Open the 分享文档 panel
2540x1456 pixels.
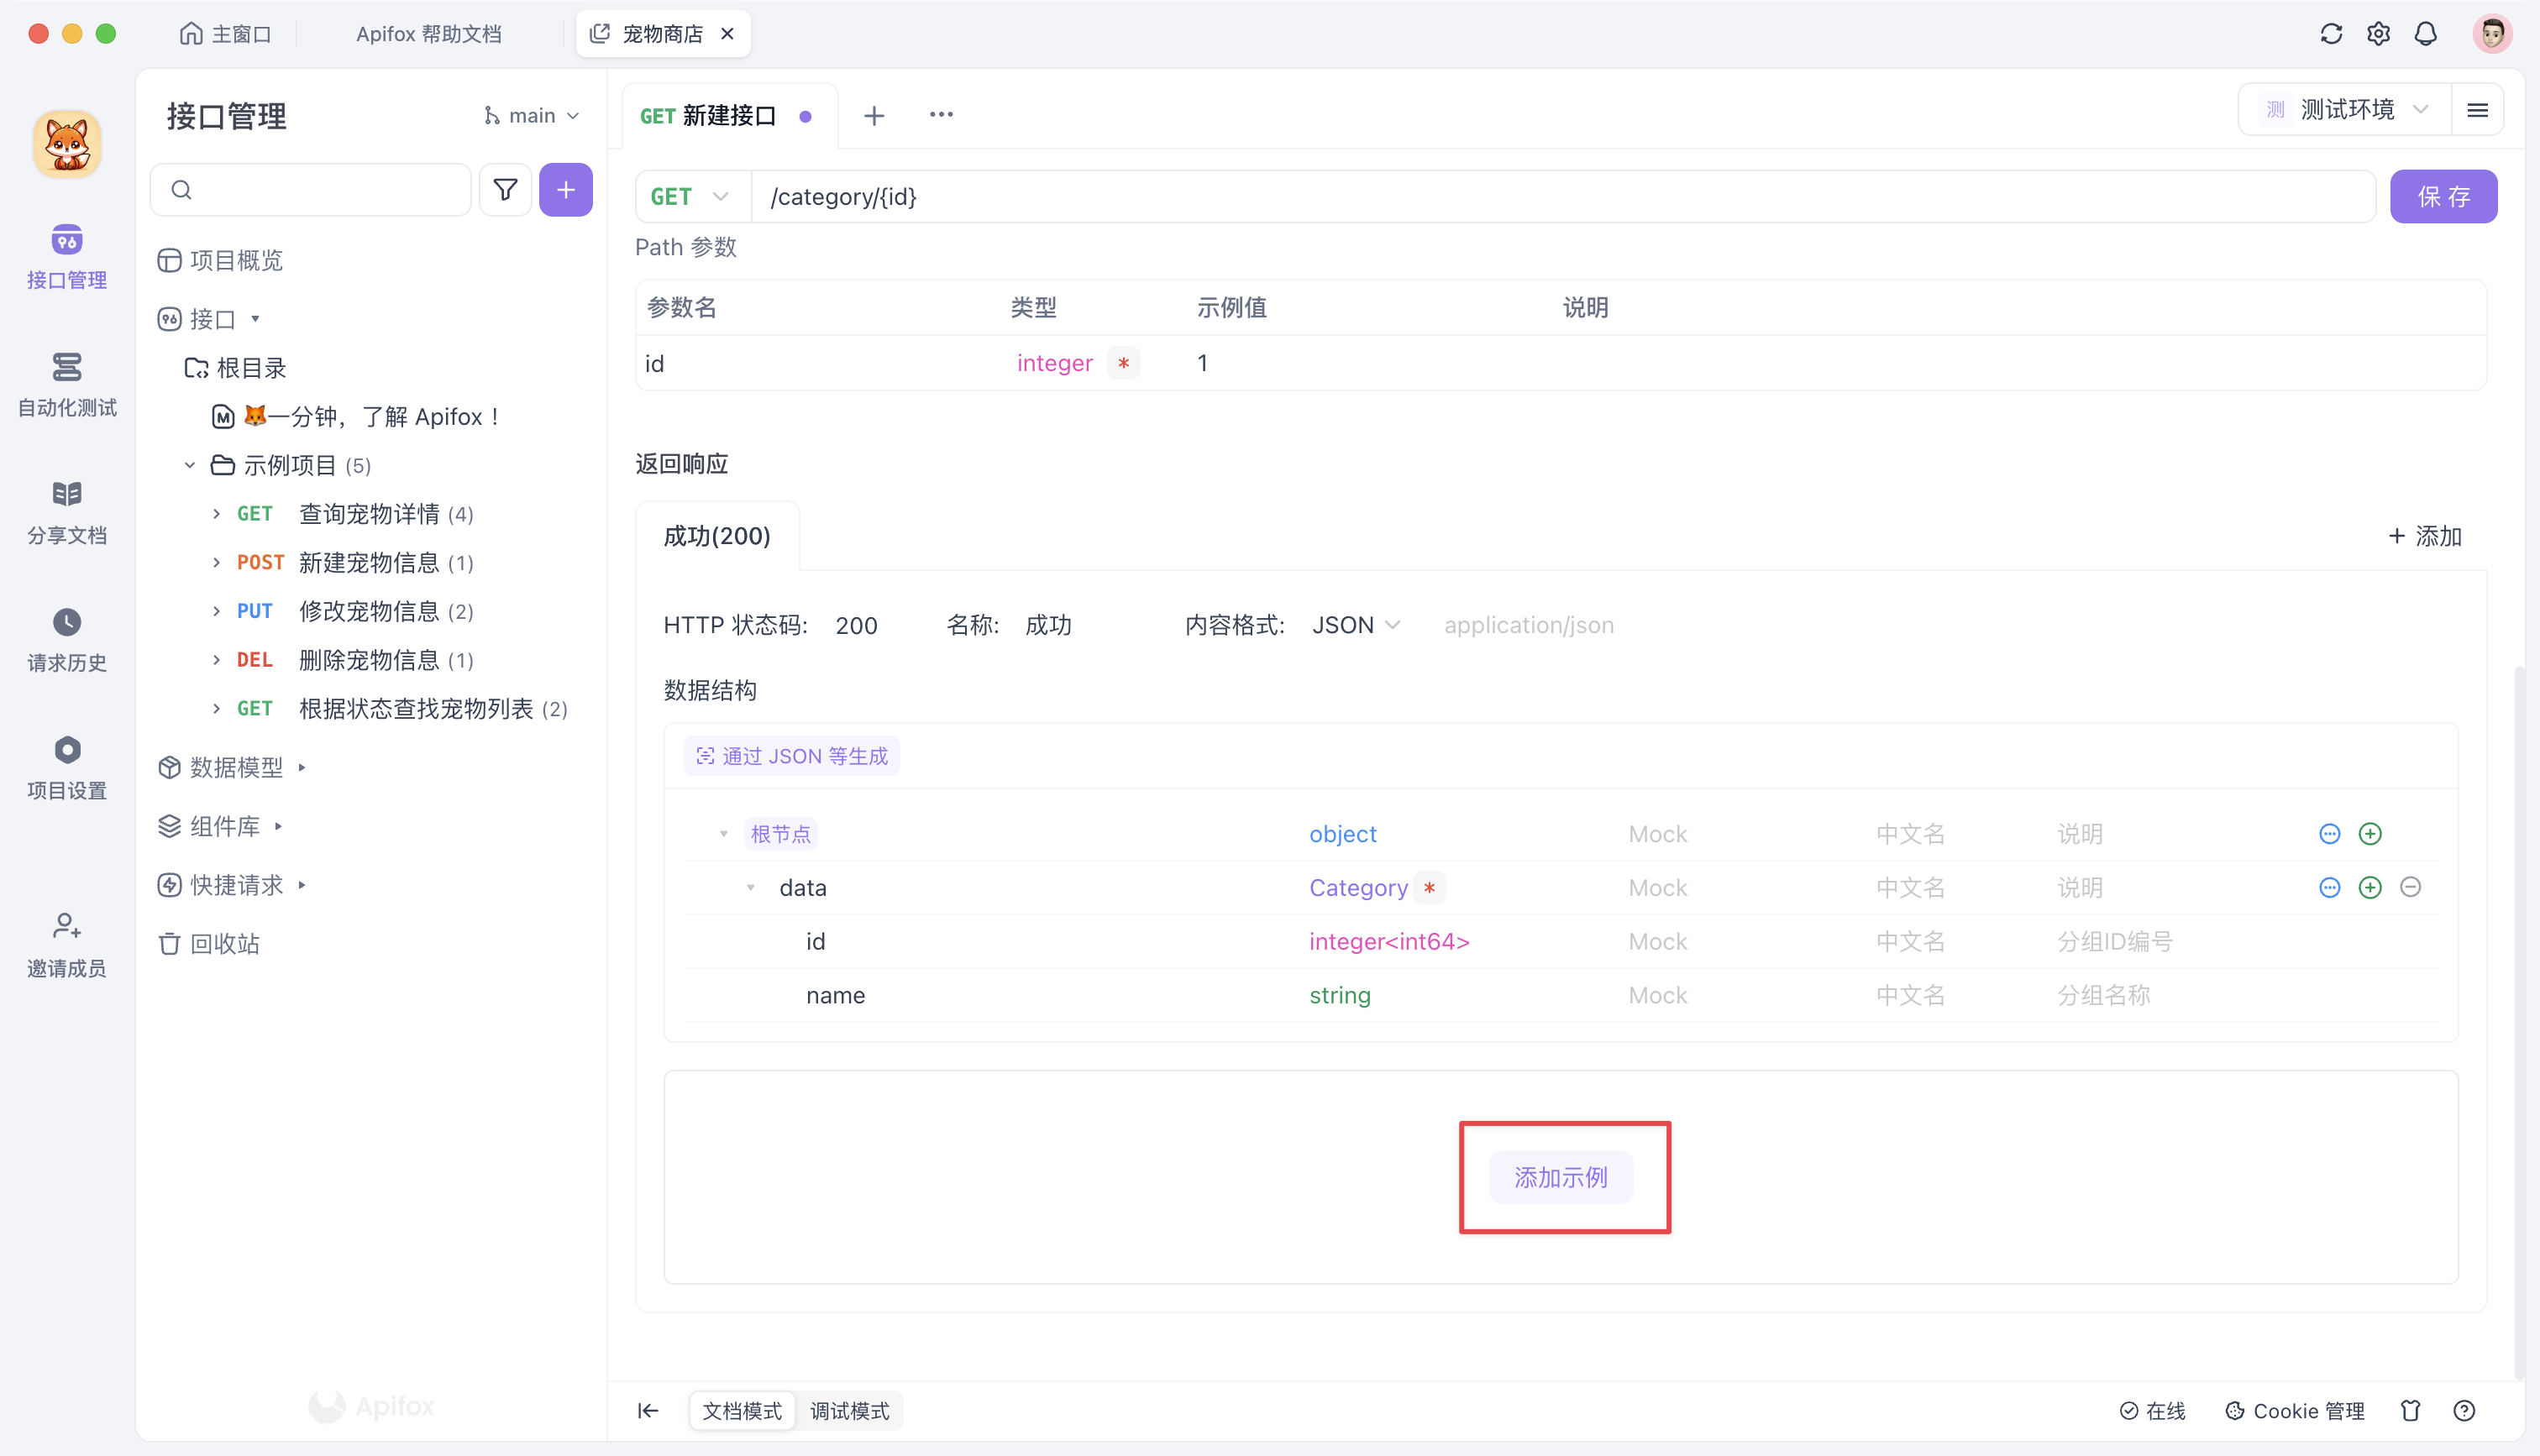[x=66, y=510]
